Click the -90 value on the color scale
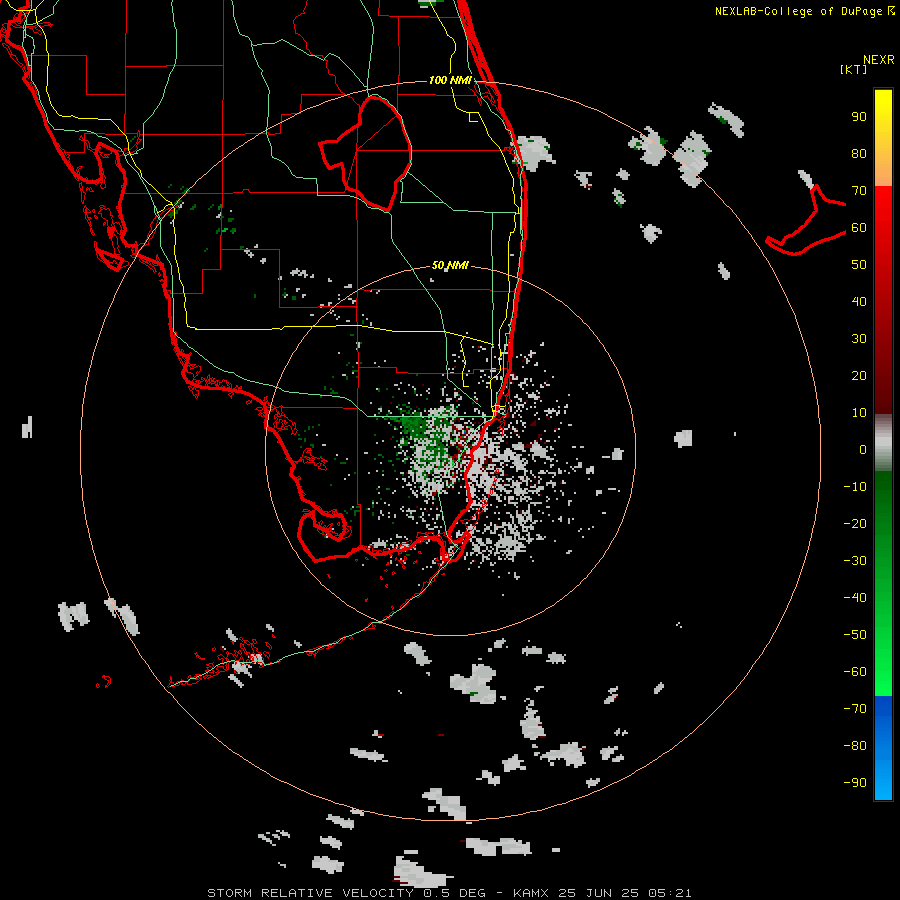 855,783
